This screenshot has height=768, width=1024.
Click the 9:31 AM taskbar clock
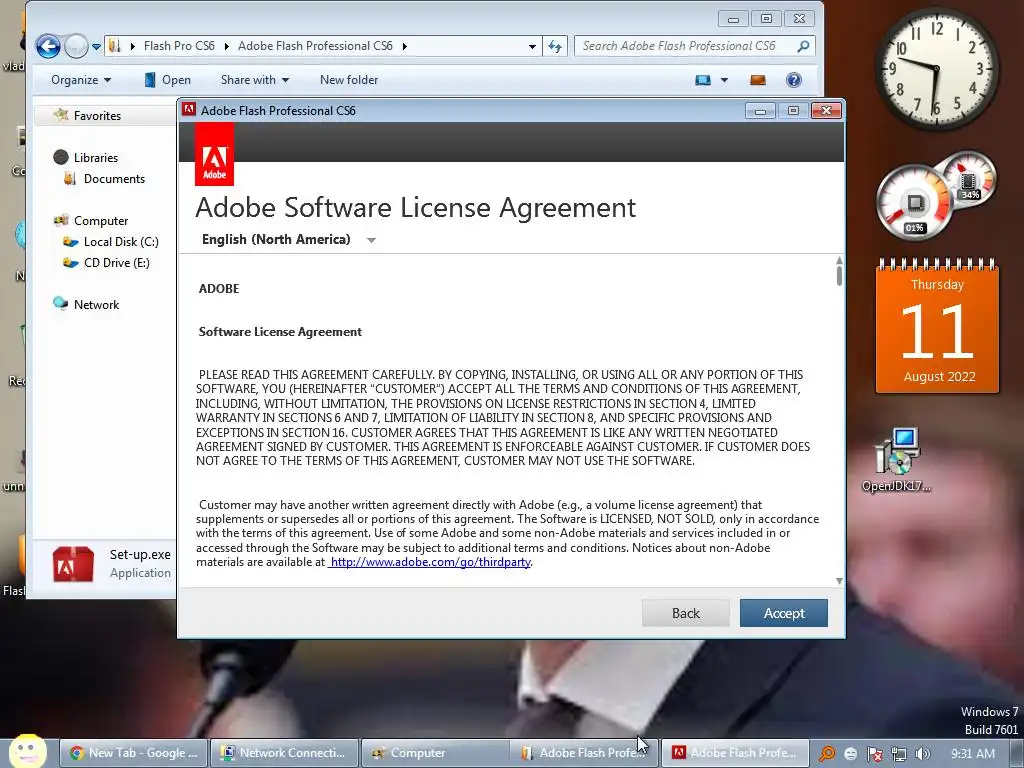972,754
